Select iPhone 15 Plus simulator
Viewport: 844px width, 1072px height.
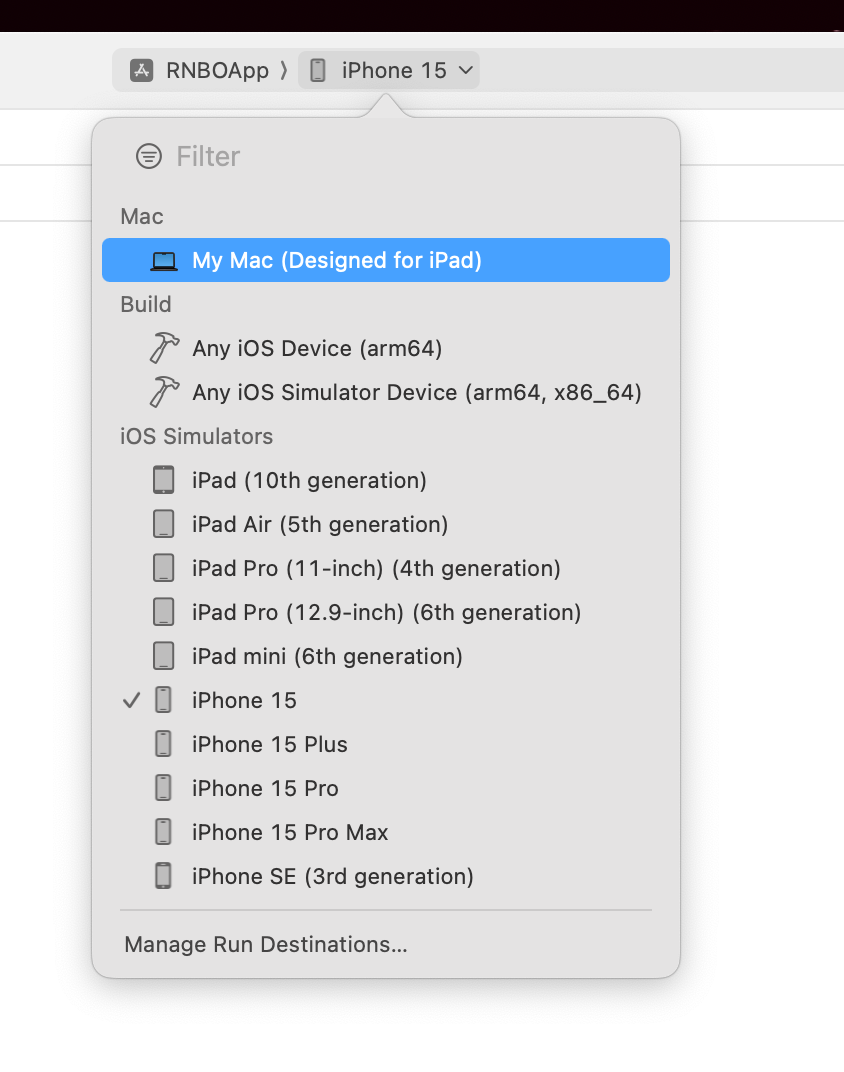385,744
